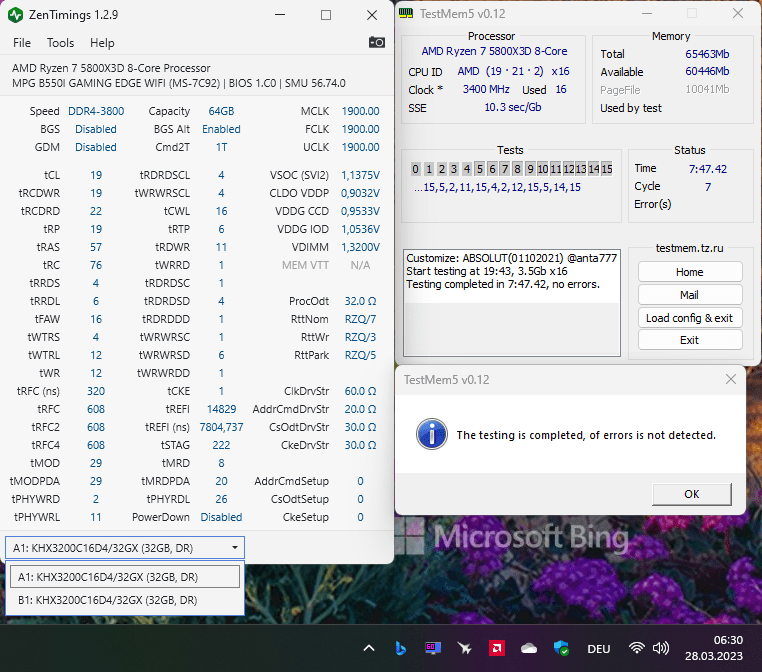Open the Tools menu in ZenTimings
The height and width of the screenshot is (672, 762).
coord(60,43)
